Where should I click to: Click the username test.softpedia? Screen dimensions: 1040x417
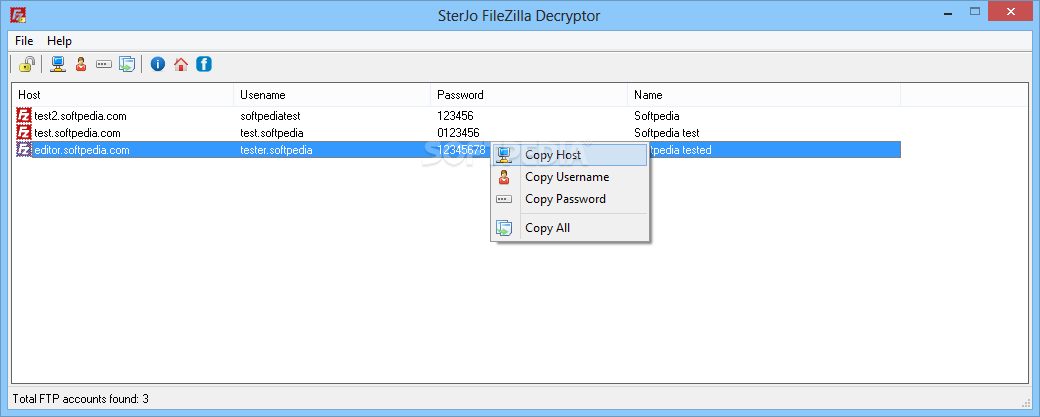[272, 133]
